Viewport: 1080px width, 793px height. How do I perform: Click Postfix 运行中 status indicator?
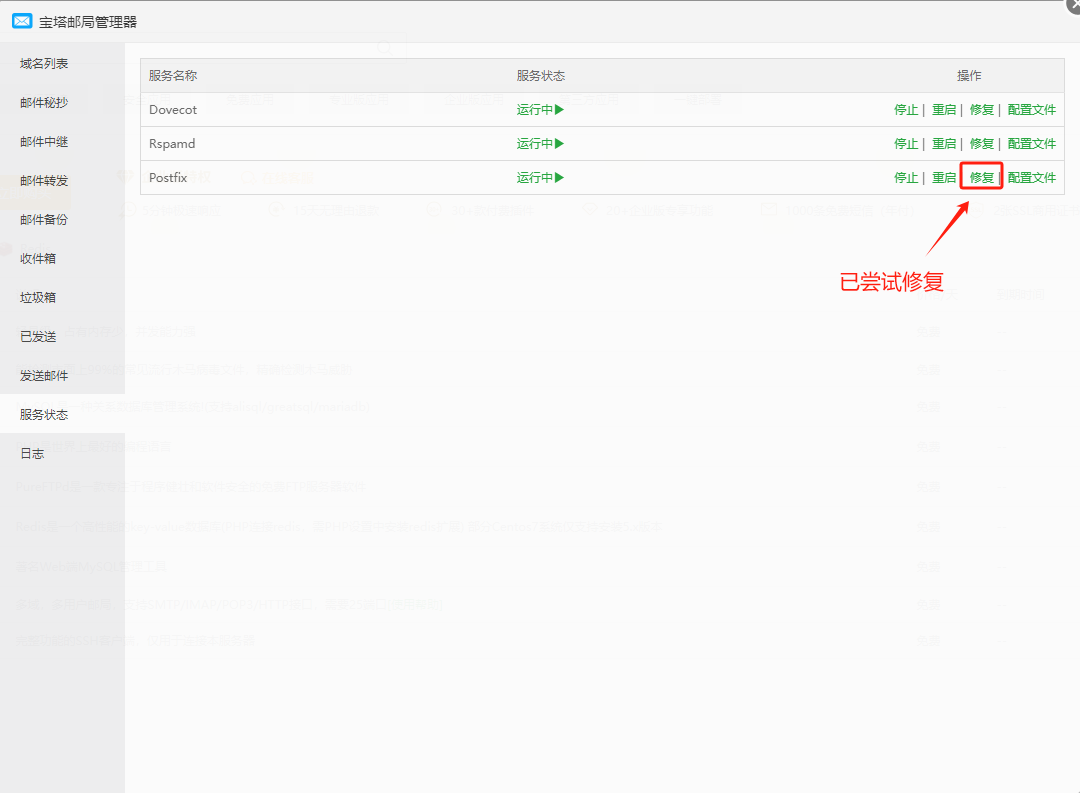(x=540, y=178)
